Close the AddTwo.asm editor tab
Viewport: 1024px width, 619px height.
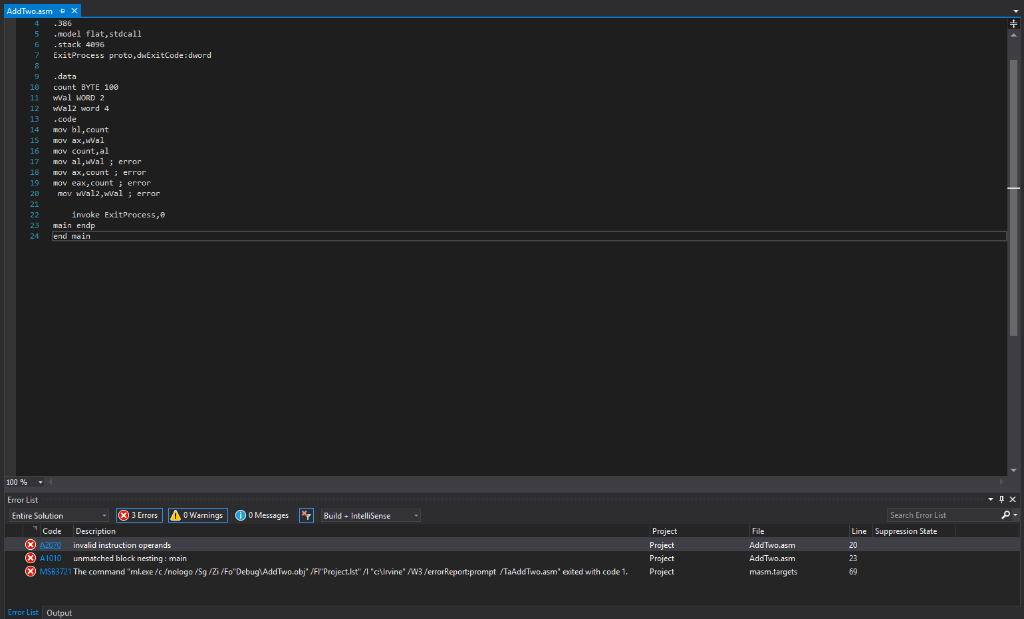tap(74, 10)
